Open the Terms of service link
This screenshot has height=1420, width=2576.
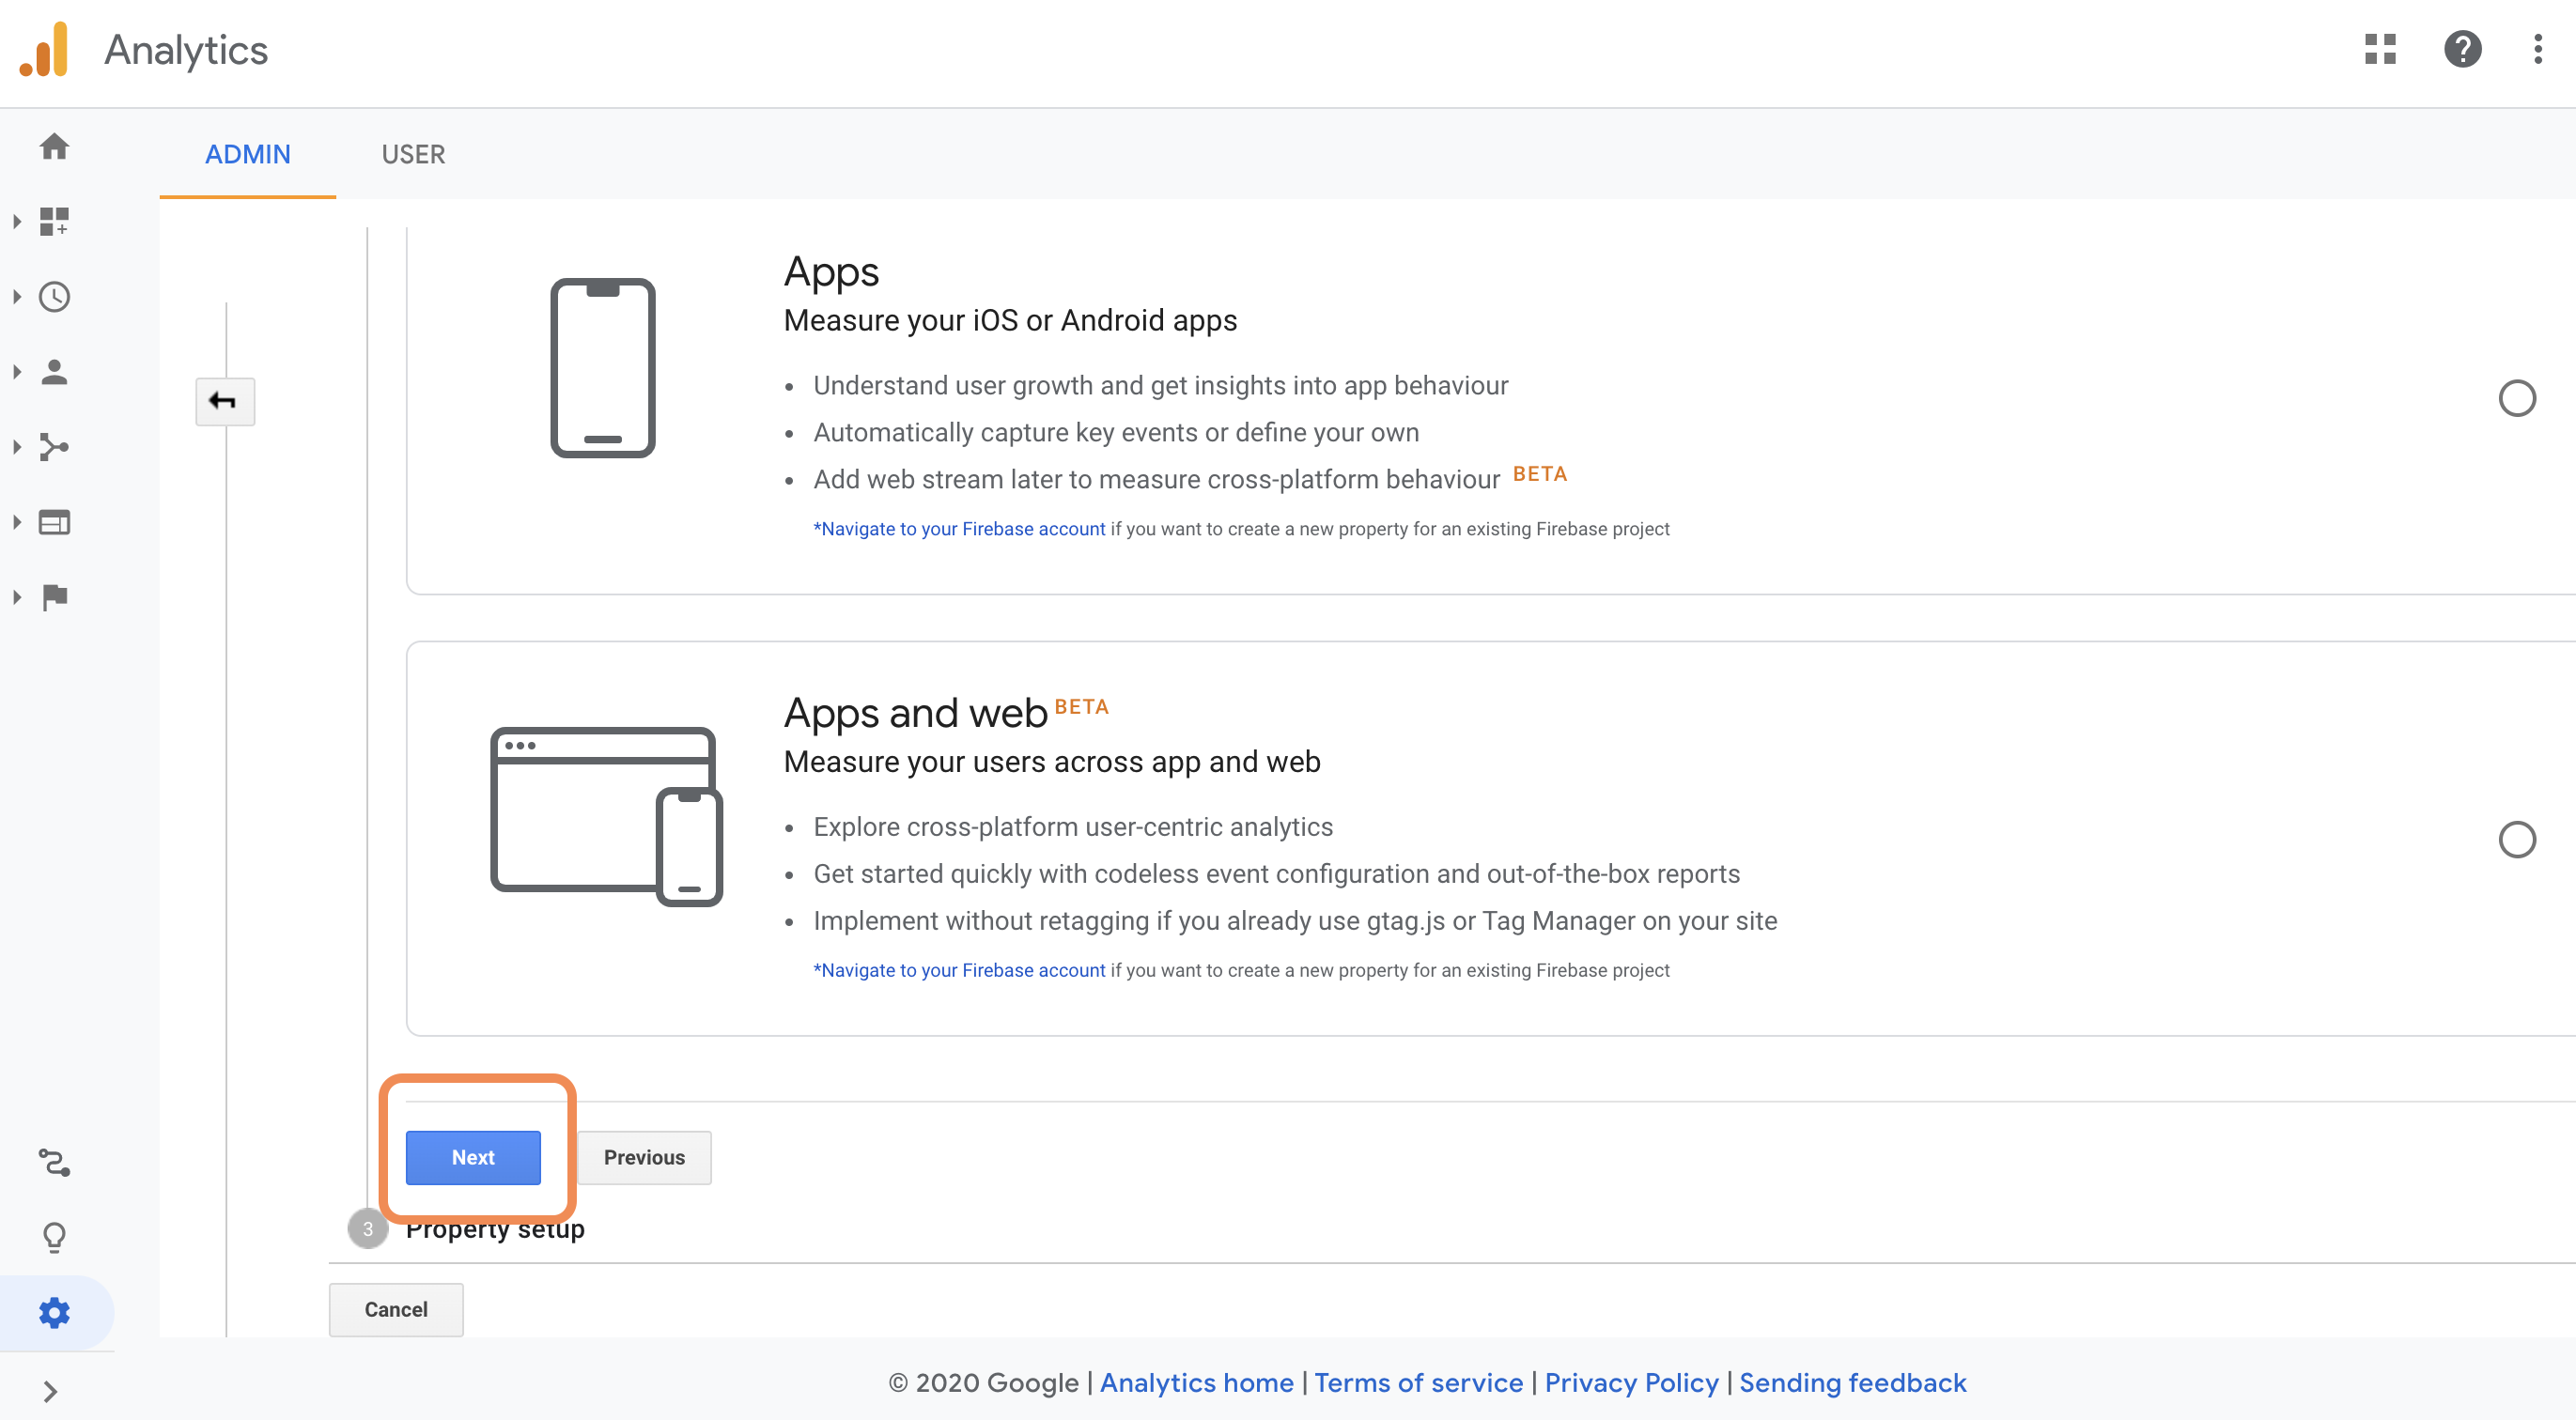click(1418, 1382)
